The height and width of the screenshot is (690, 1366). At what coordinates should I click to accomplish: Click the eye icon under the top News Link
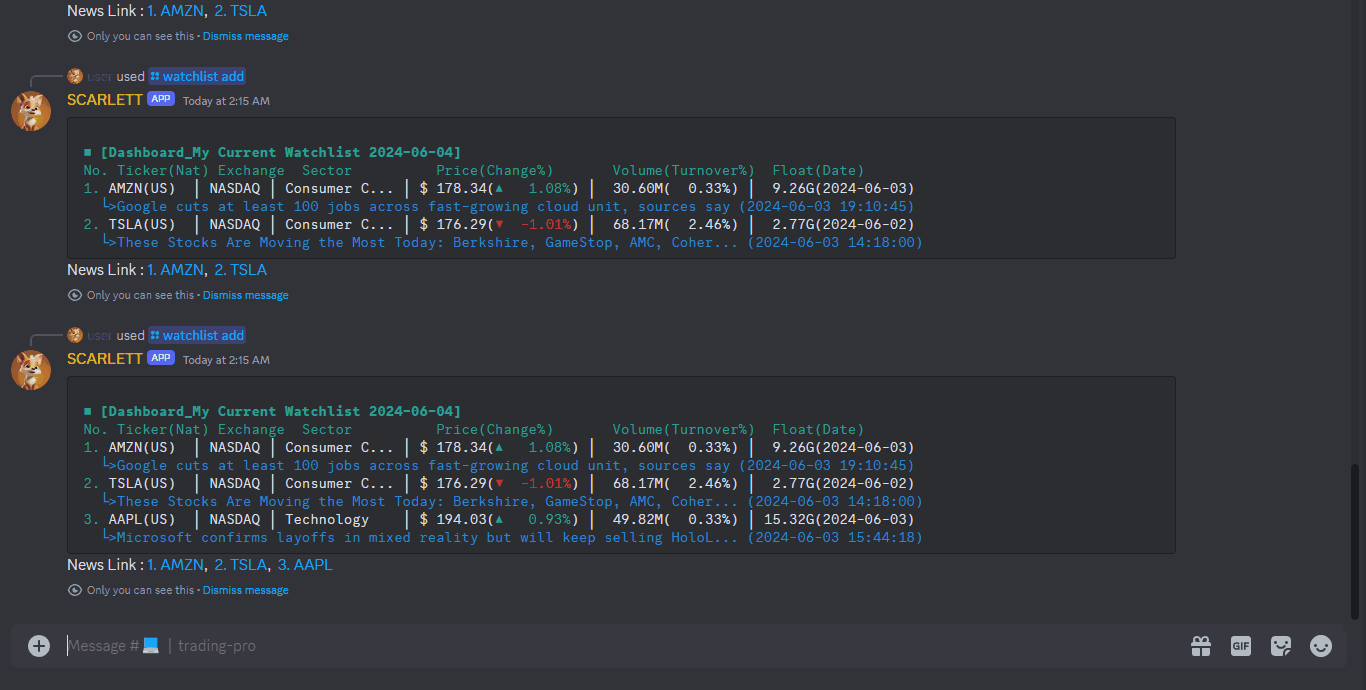(x=75, y=36)
